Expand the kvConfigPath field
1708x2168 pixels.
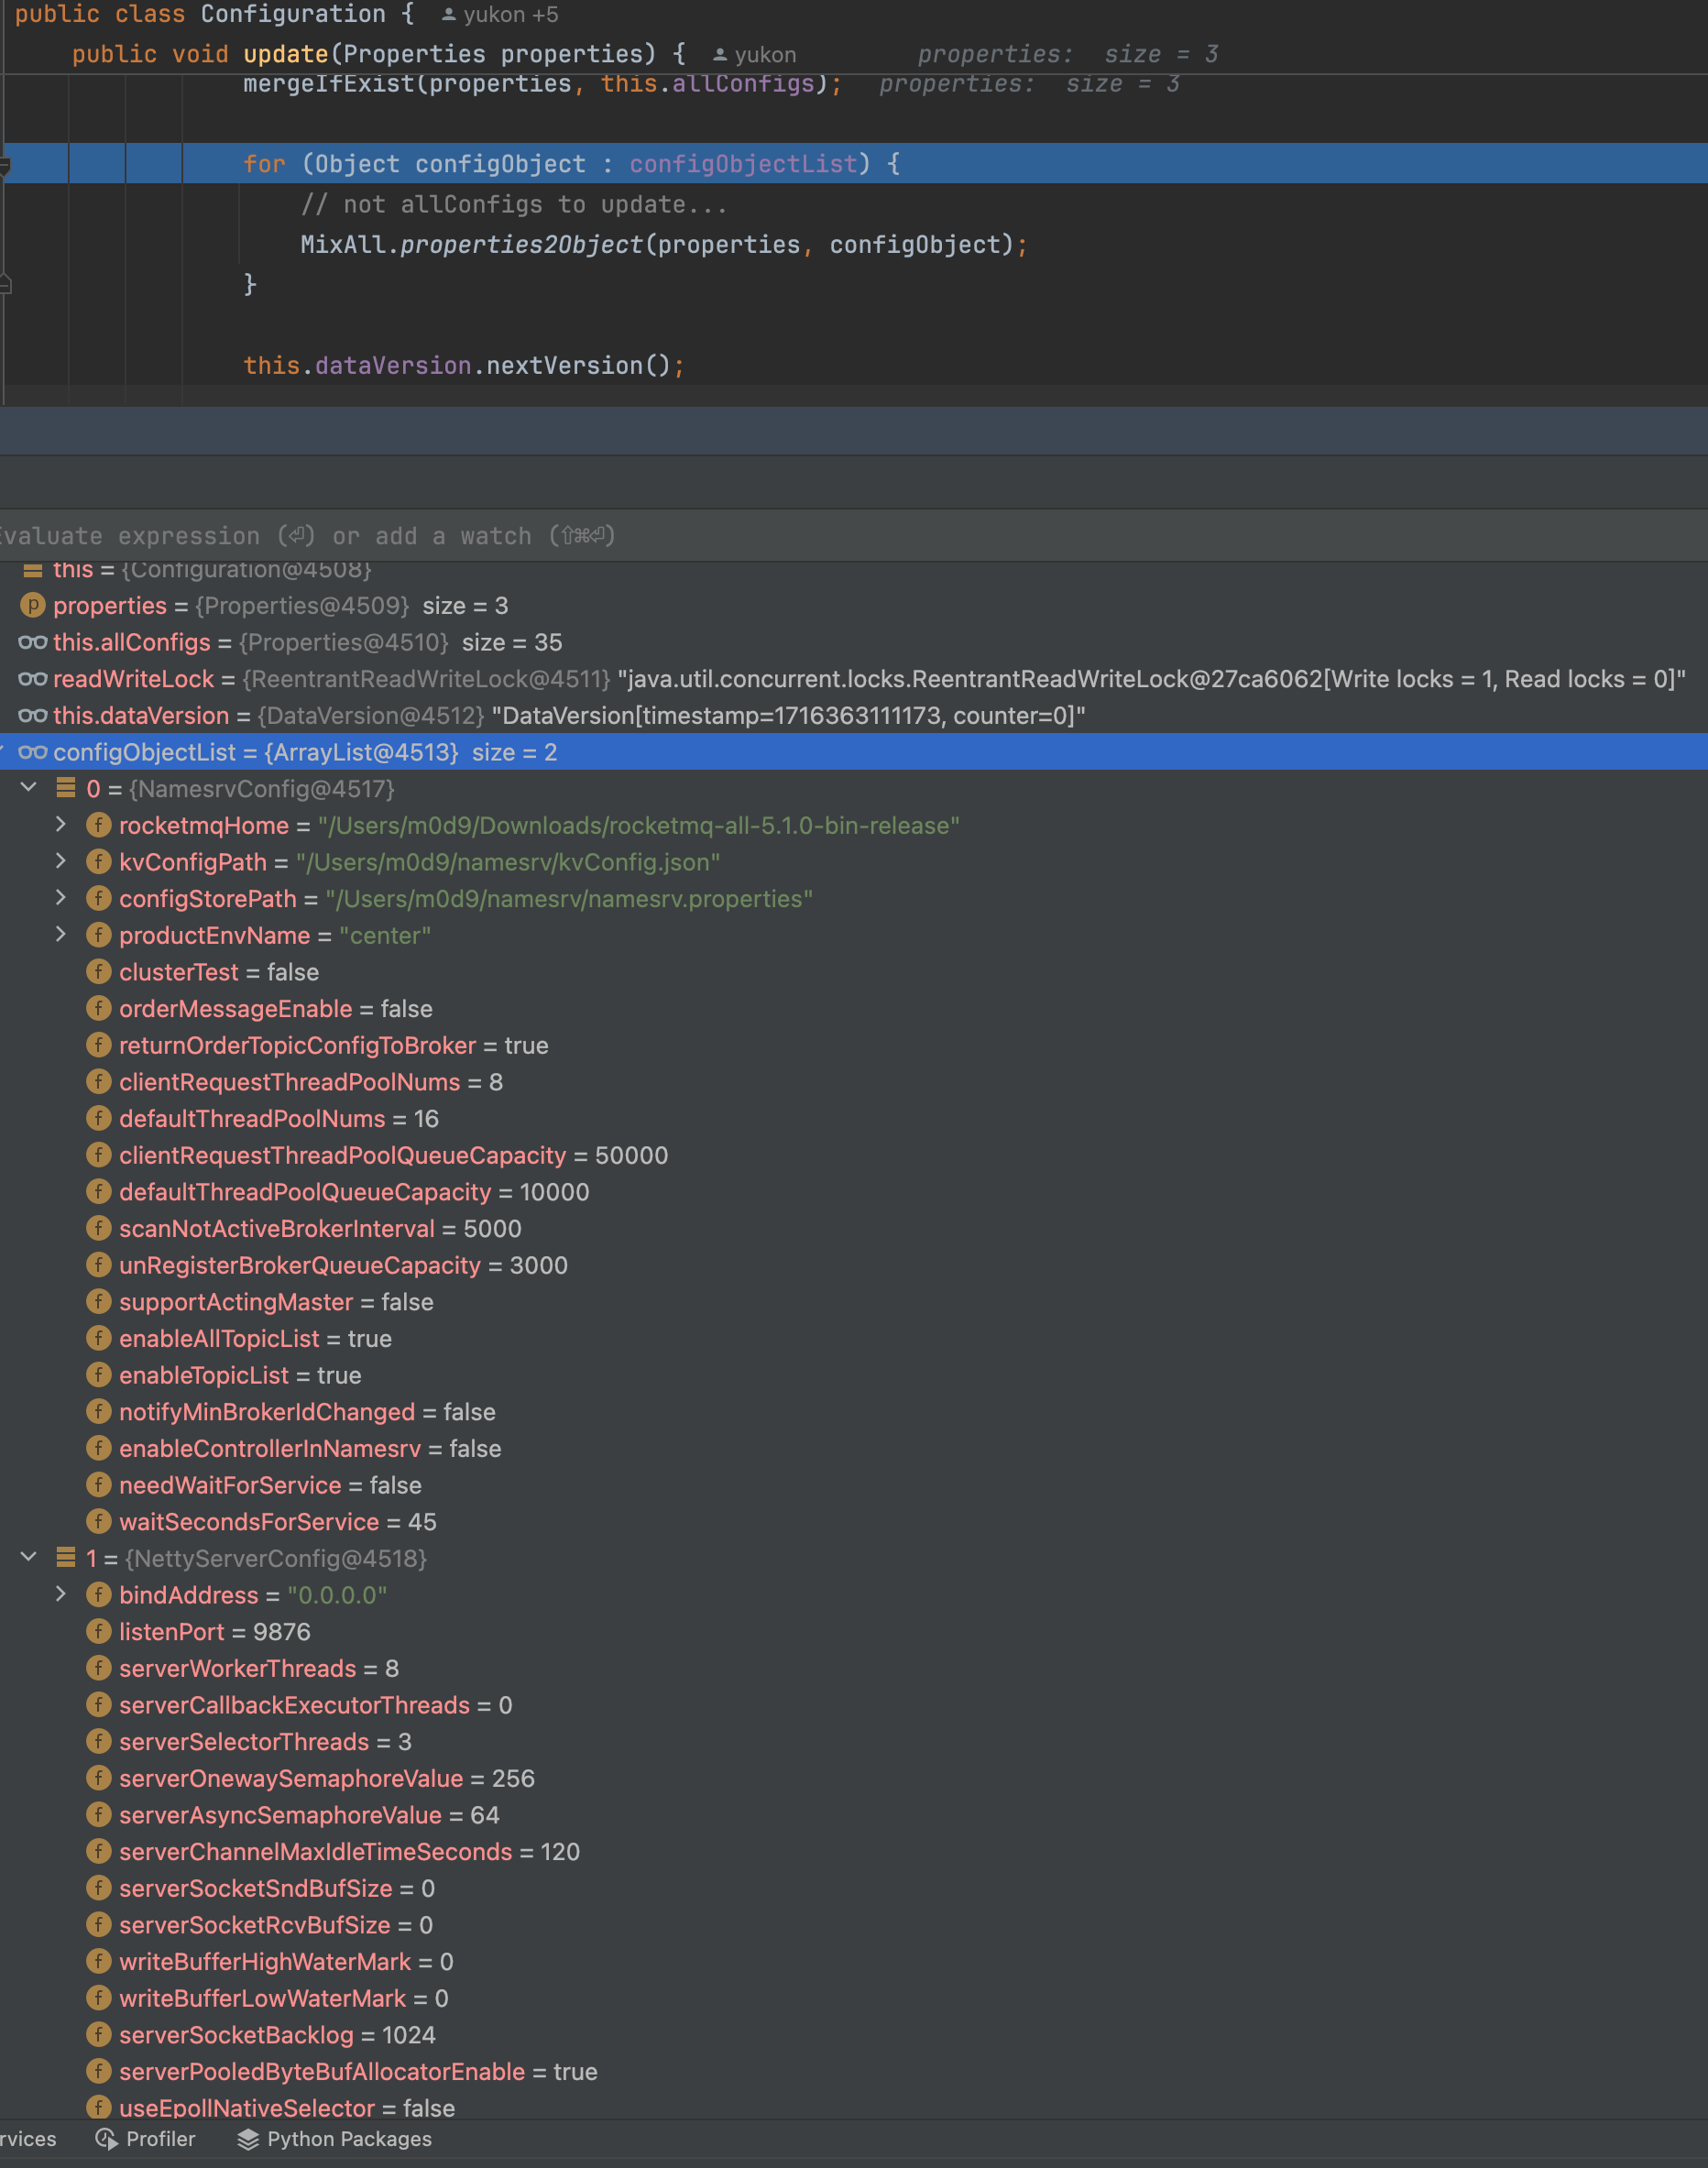tap(61, 861)
